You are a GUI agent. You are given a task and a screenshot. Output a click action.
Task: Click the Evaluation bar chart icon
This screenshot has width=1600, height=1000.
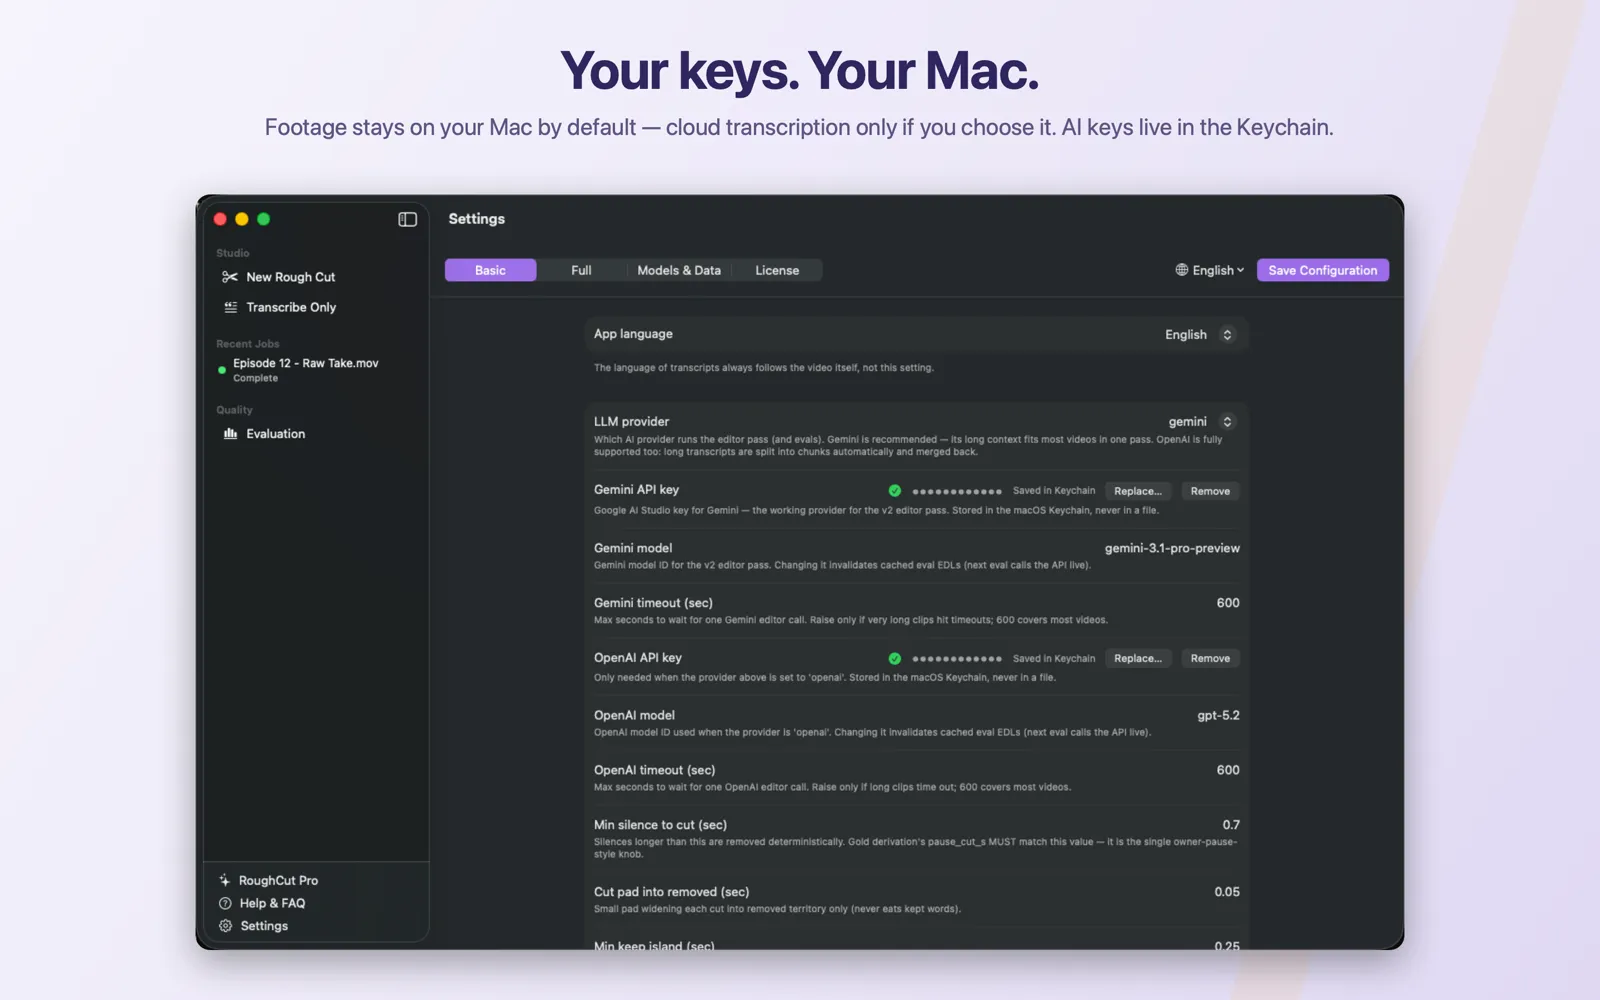(230, 433)
